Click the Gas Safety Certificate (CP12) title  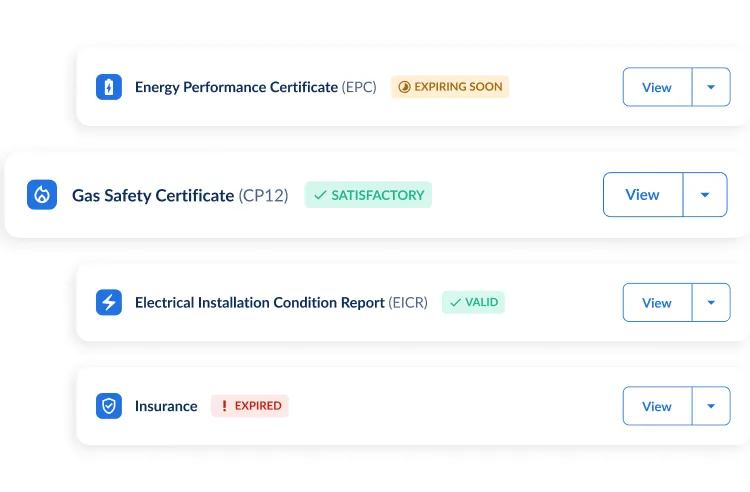coord(180,195)
